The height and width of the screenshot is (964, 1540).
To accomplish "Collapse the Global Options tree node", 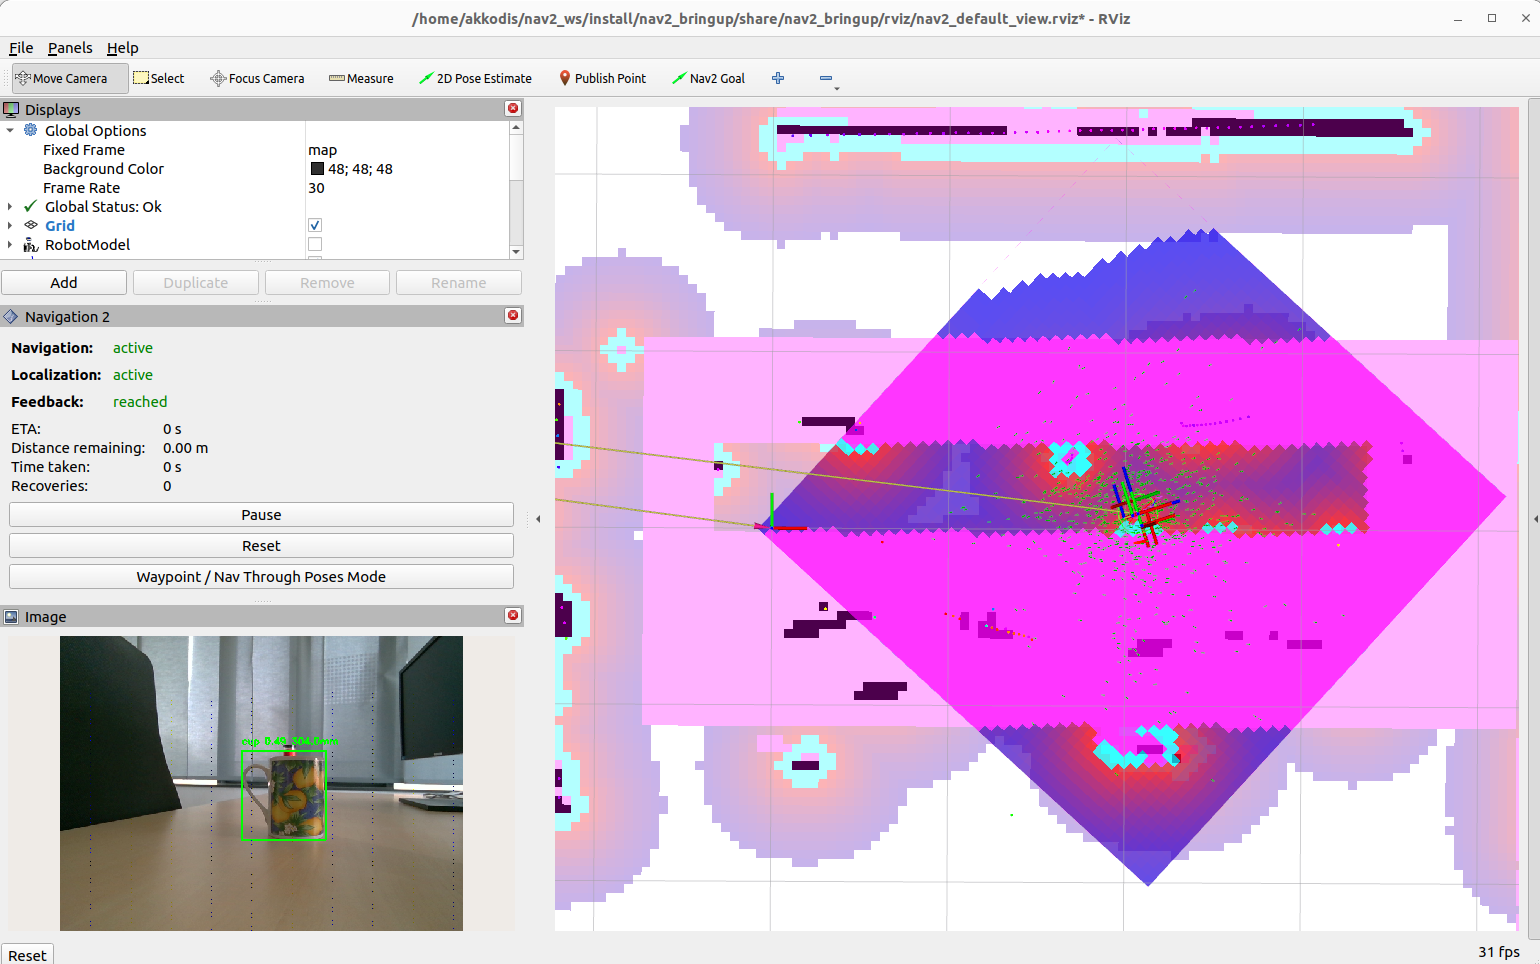I will (10, 130).
